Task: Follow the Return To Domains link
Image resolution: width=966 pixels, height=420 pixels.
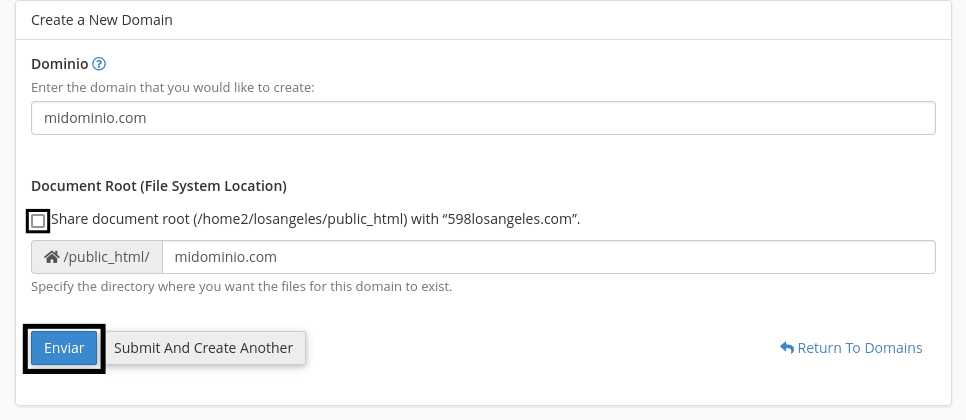Action: point(860,348)
